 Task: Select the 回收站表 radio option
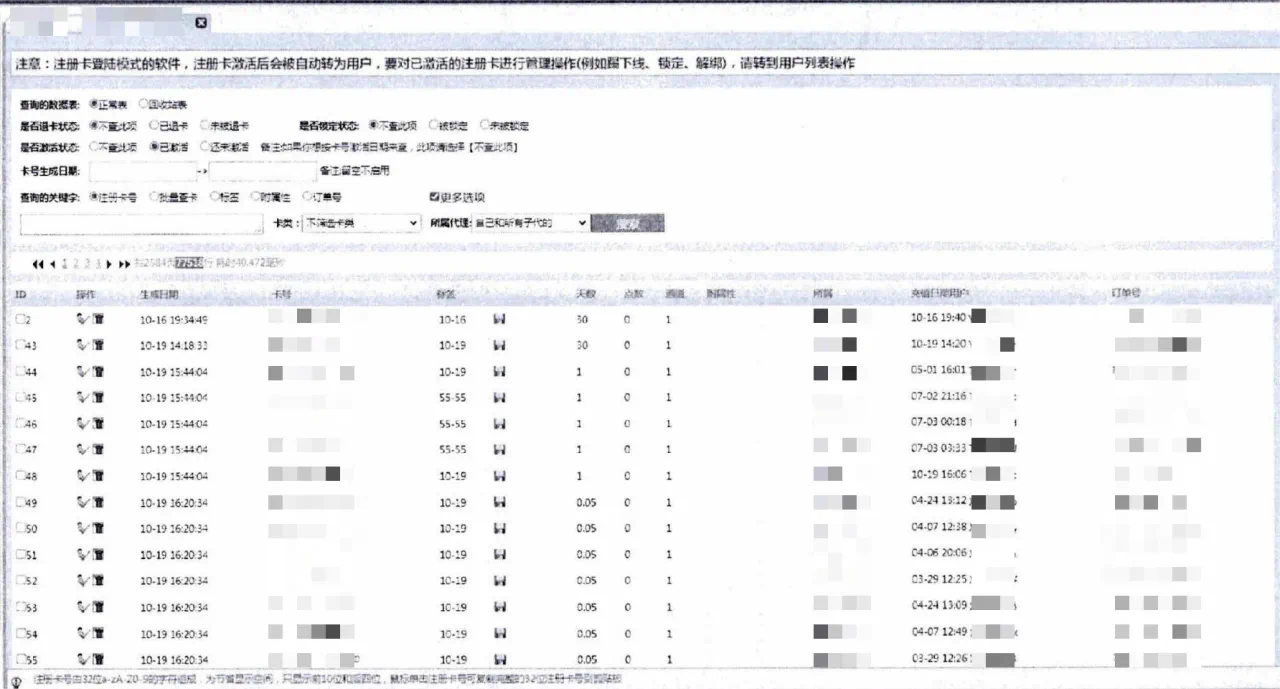(143, 104)
